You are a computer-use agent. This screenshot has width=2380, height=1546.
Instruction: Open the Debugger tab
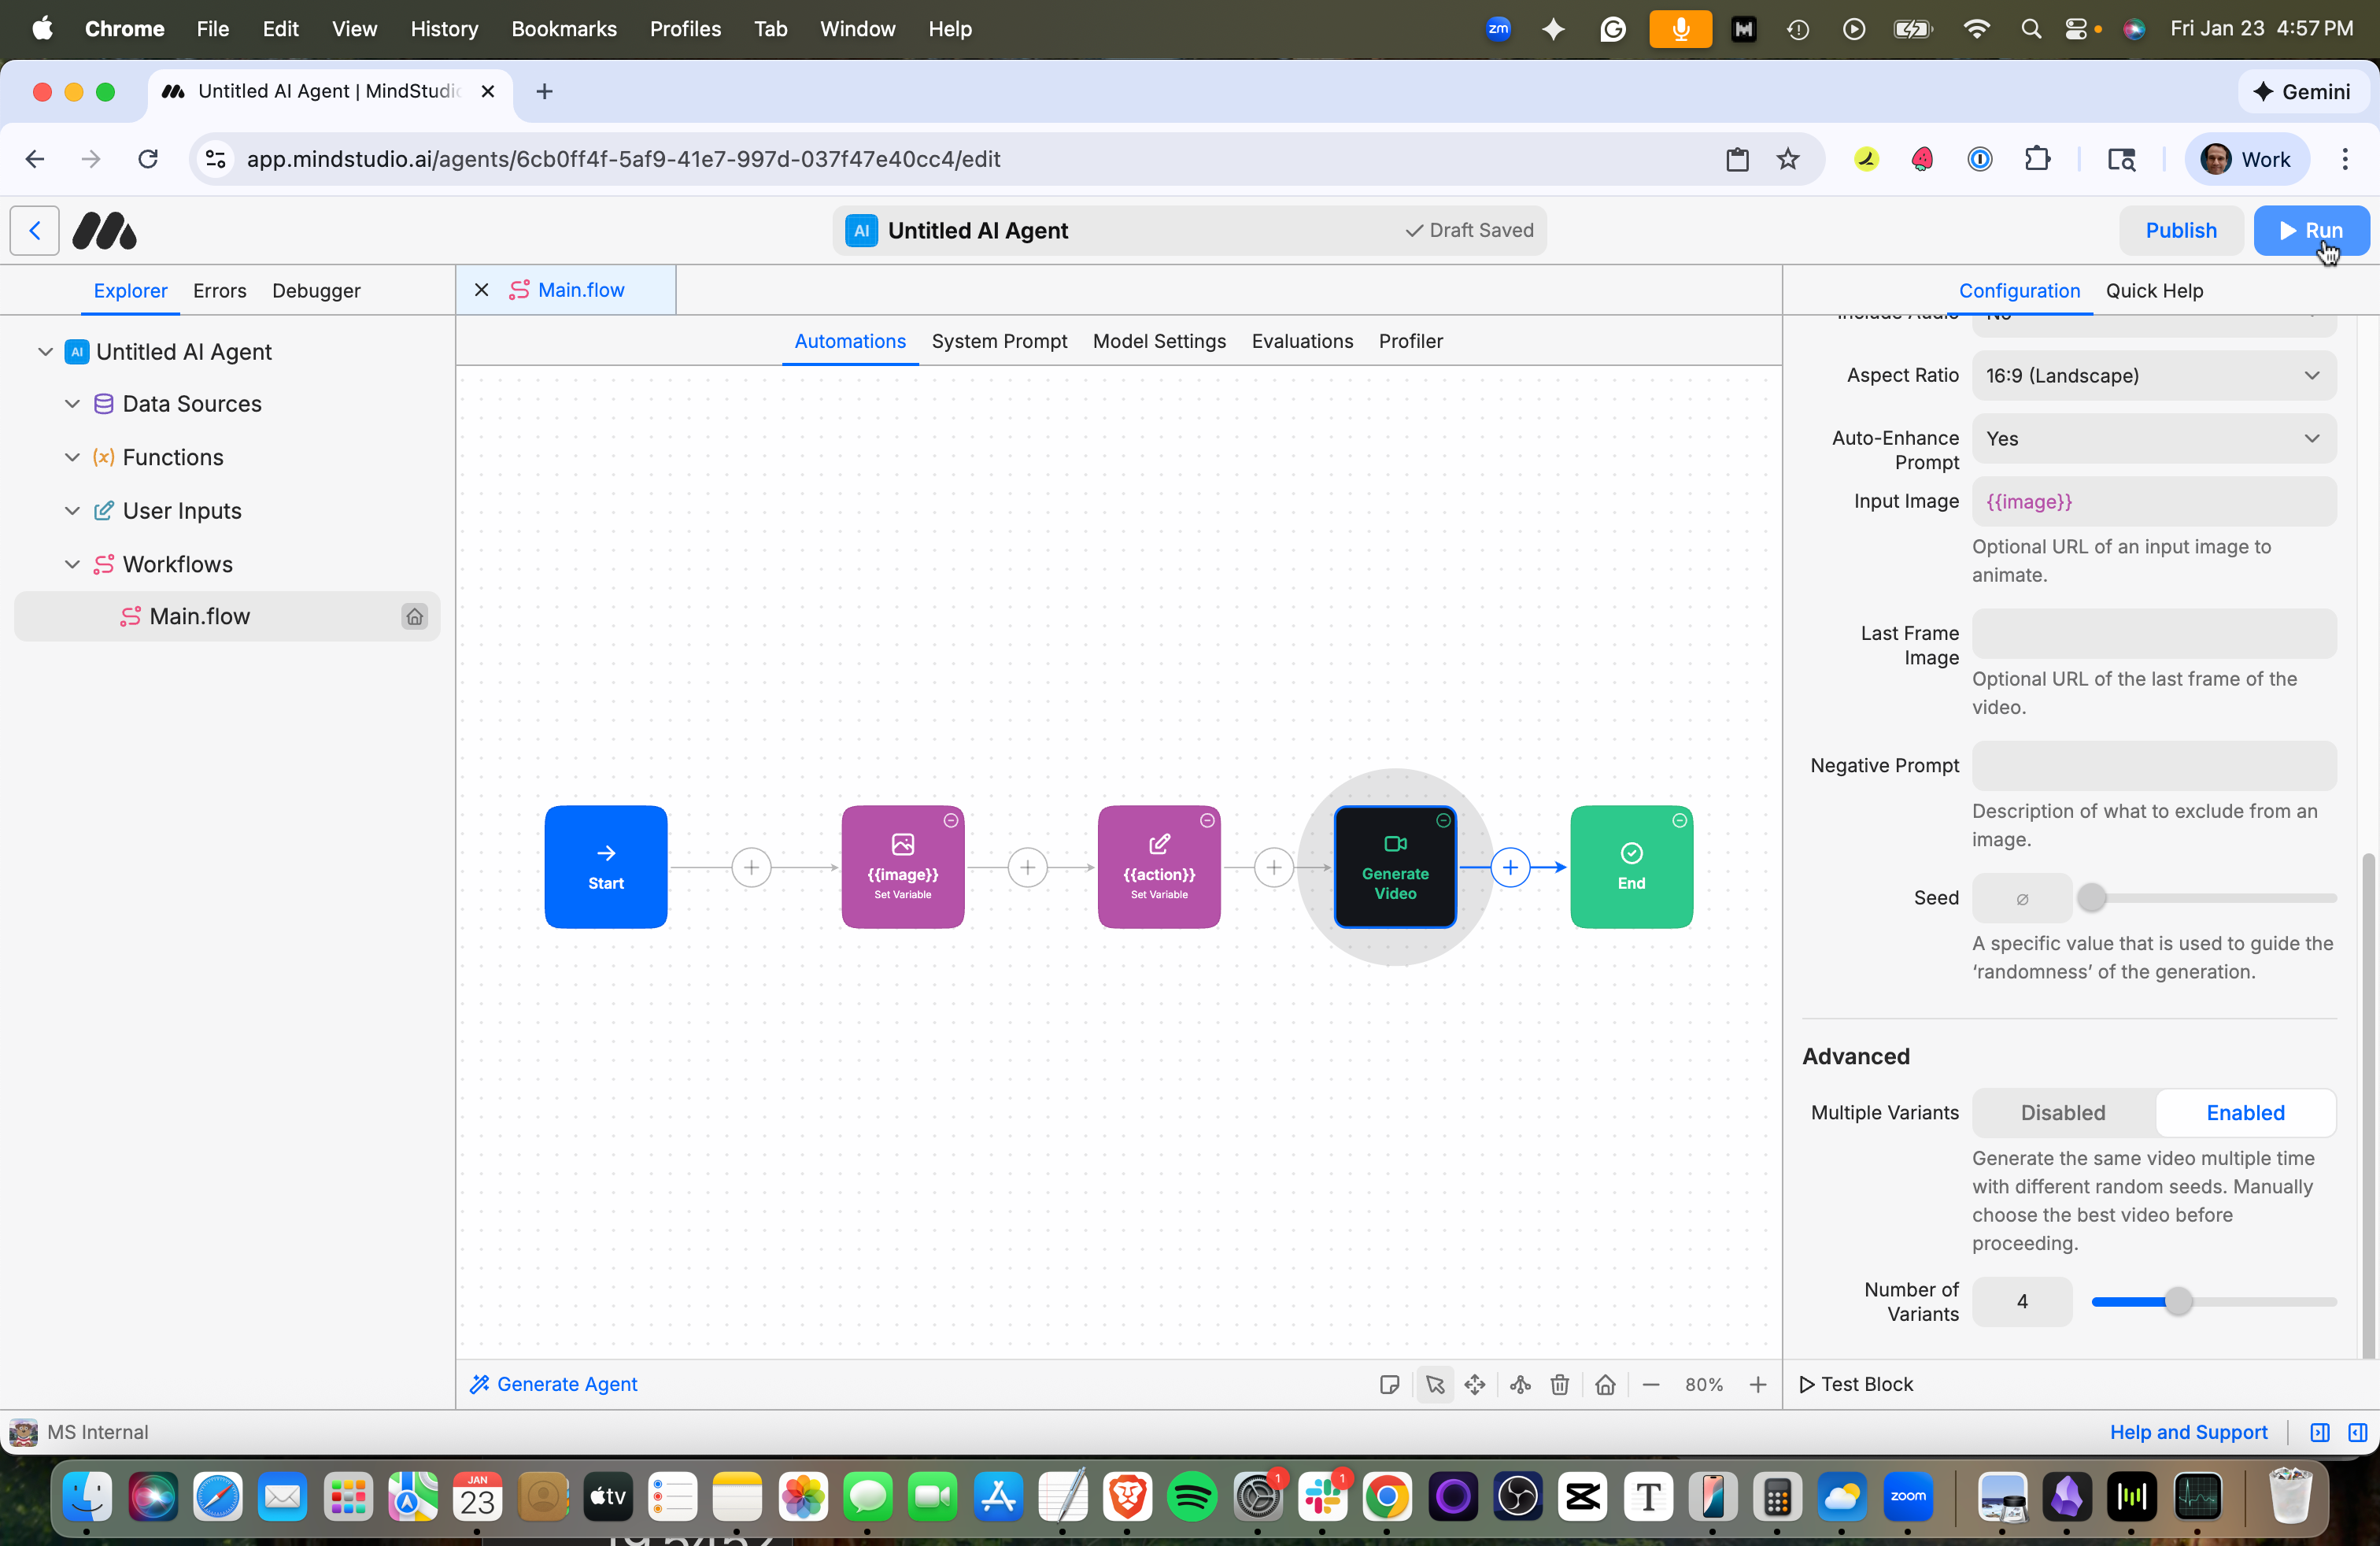pyautogui.click(x=316, y=291)
